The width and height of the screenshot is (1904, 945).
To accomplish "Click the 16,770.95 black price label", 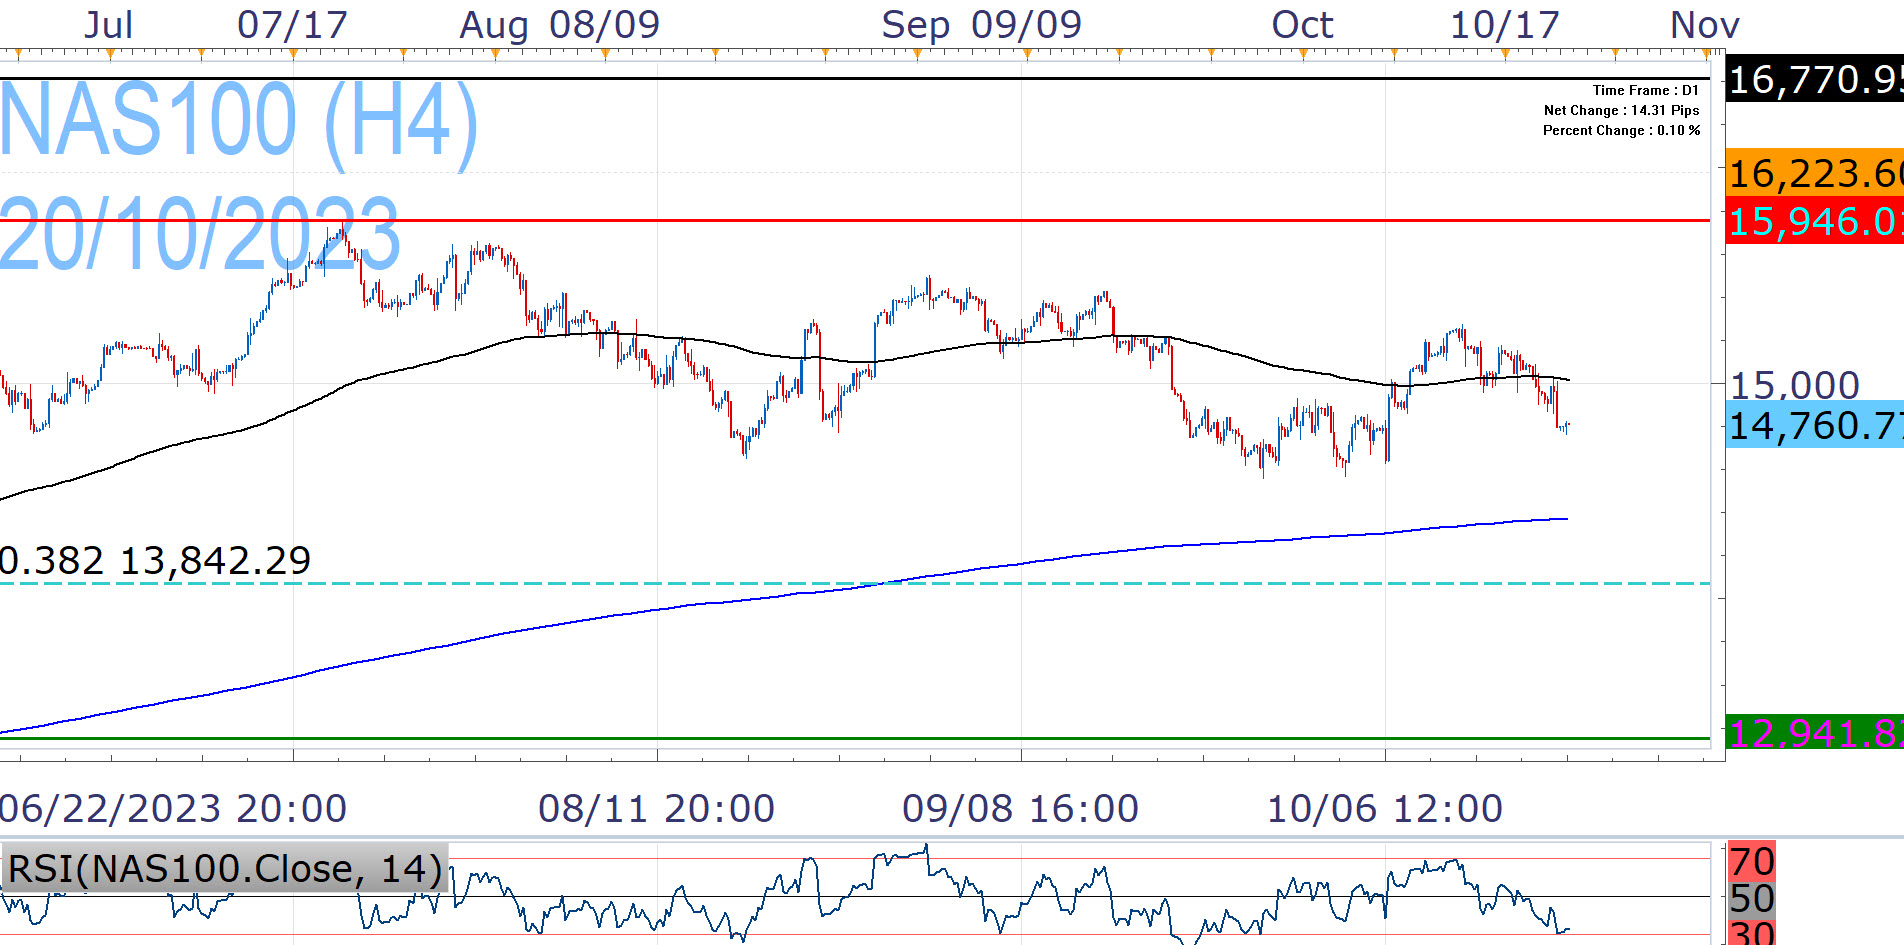I will 1814,79.
